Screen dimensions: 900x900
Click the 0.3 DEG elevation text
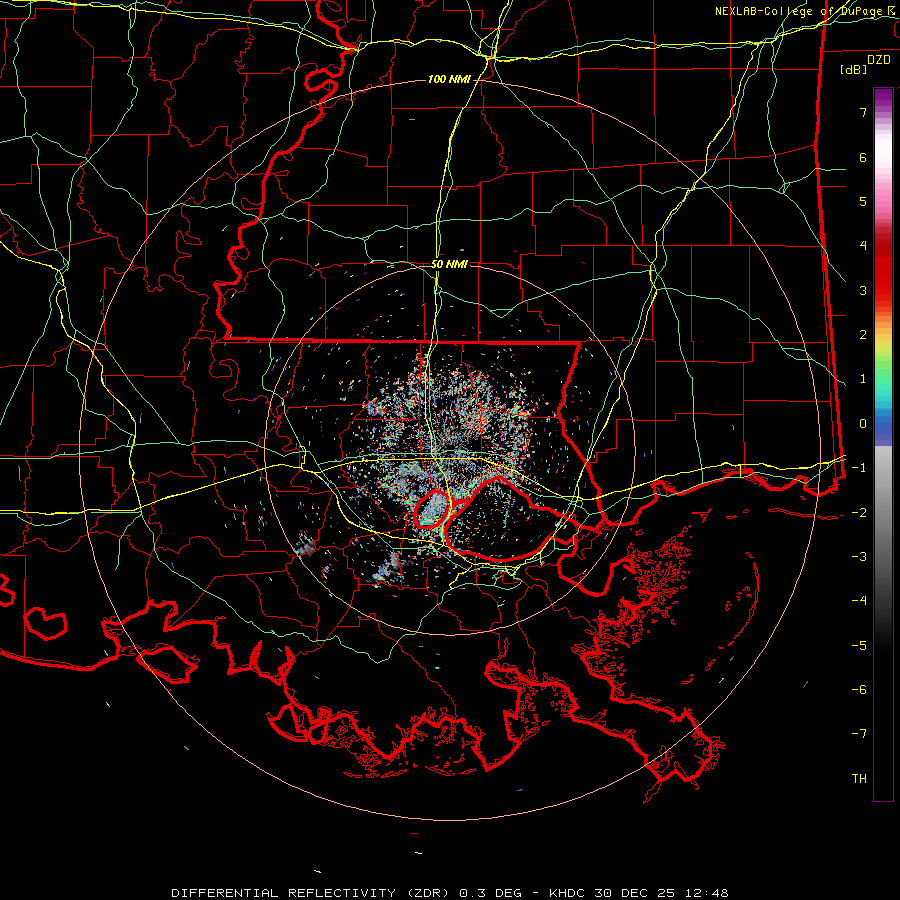(x=490, y=893)
